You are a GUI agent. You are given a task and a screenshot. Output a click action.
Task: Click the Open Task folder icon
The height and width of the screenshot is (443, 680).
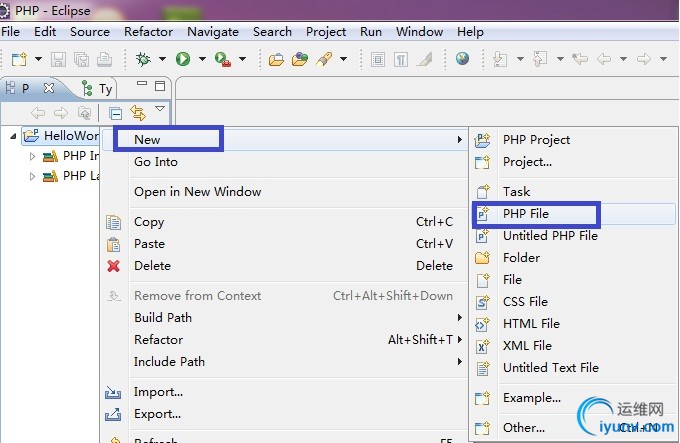click(x=300, y=59)
